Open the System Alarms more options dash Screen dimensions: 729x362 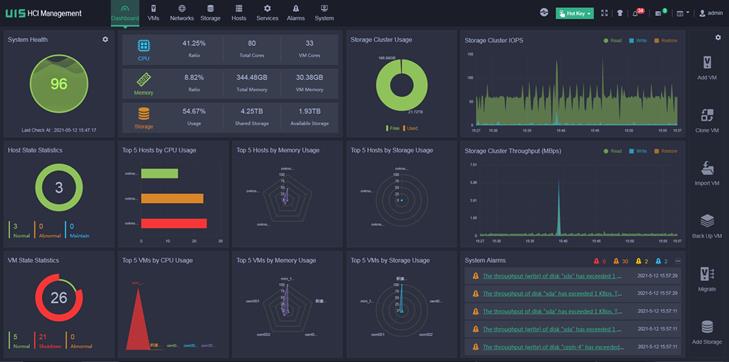tap(677, 261)
